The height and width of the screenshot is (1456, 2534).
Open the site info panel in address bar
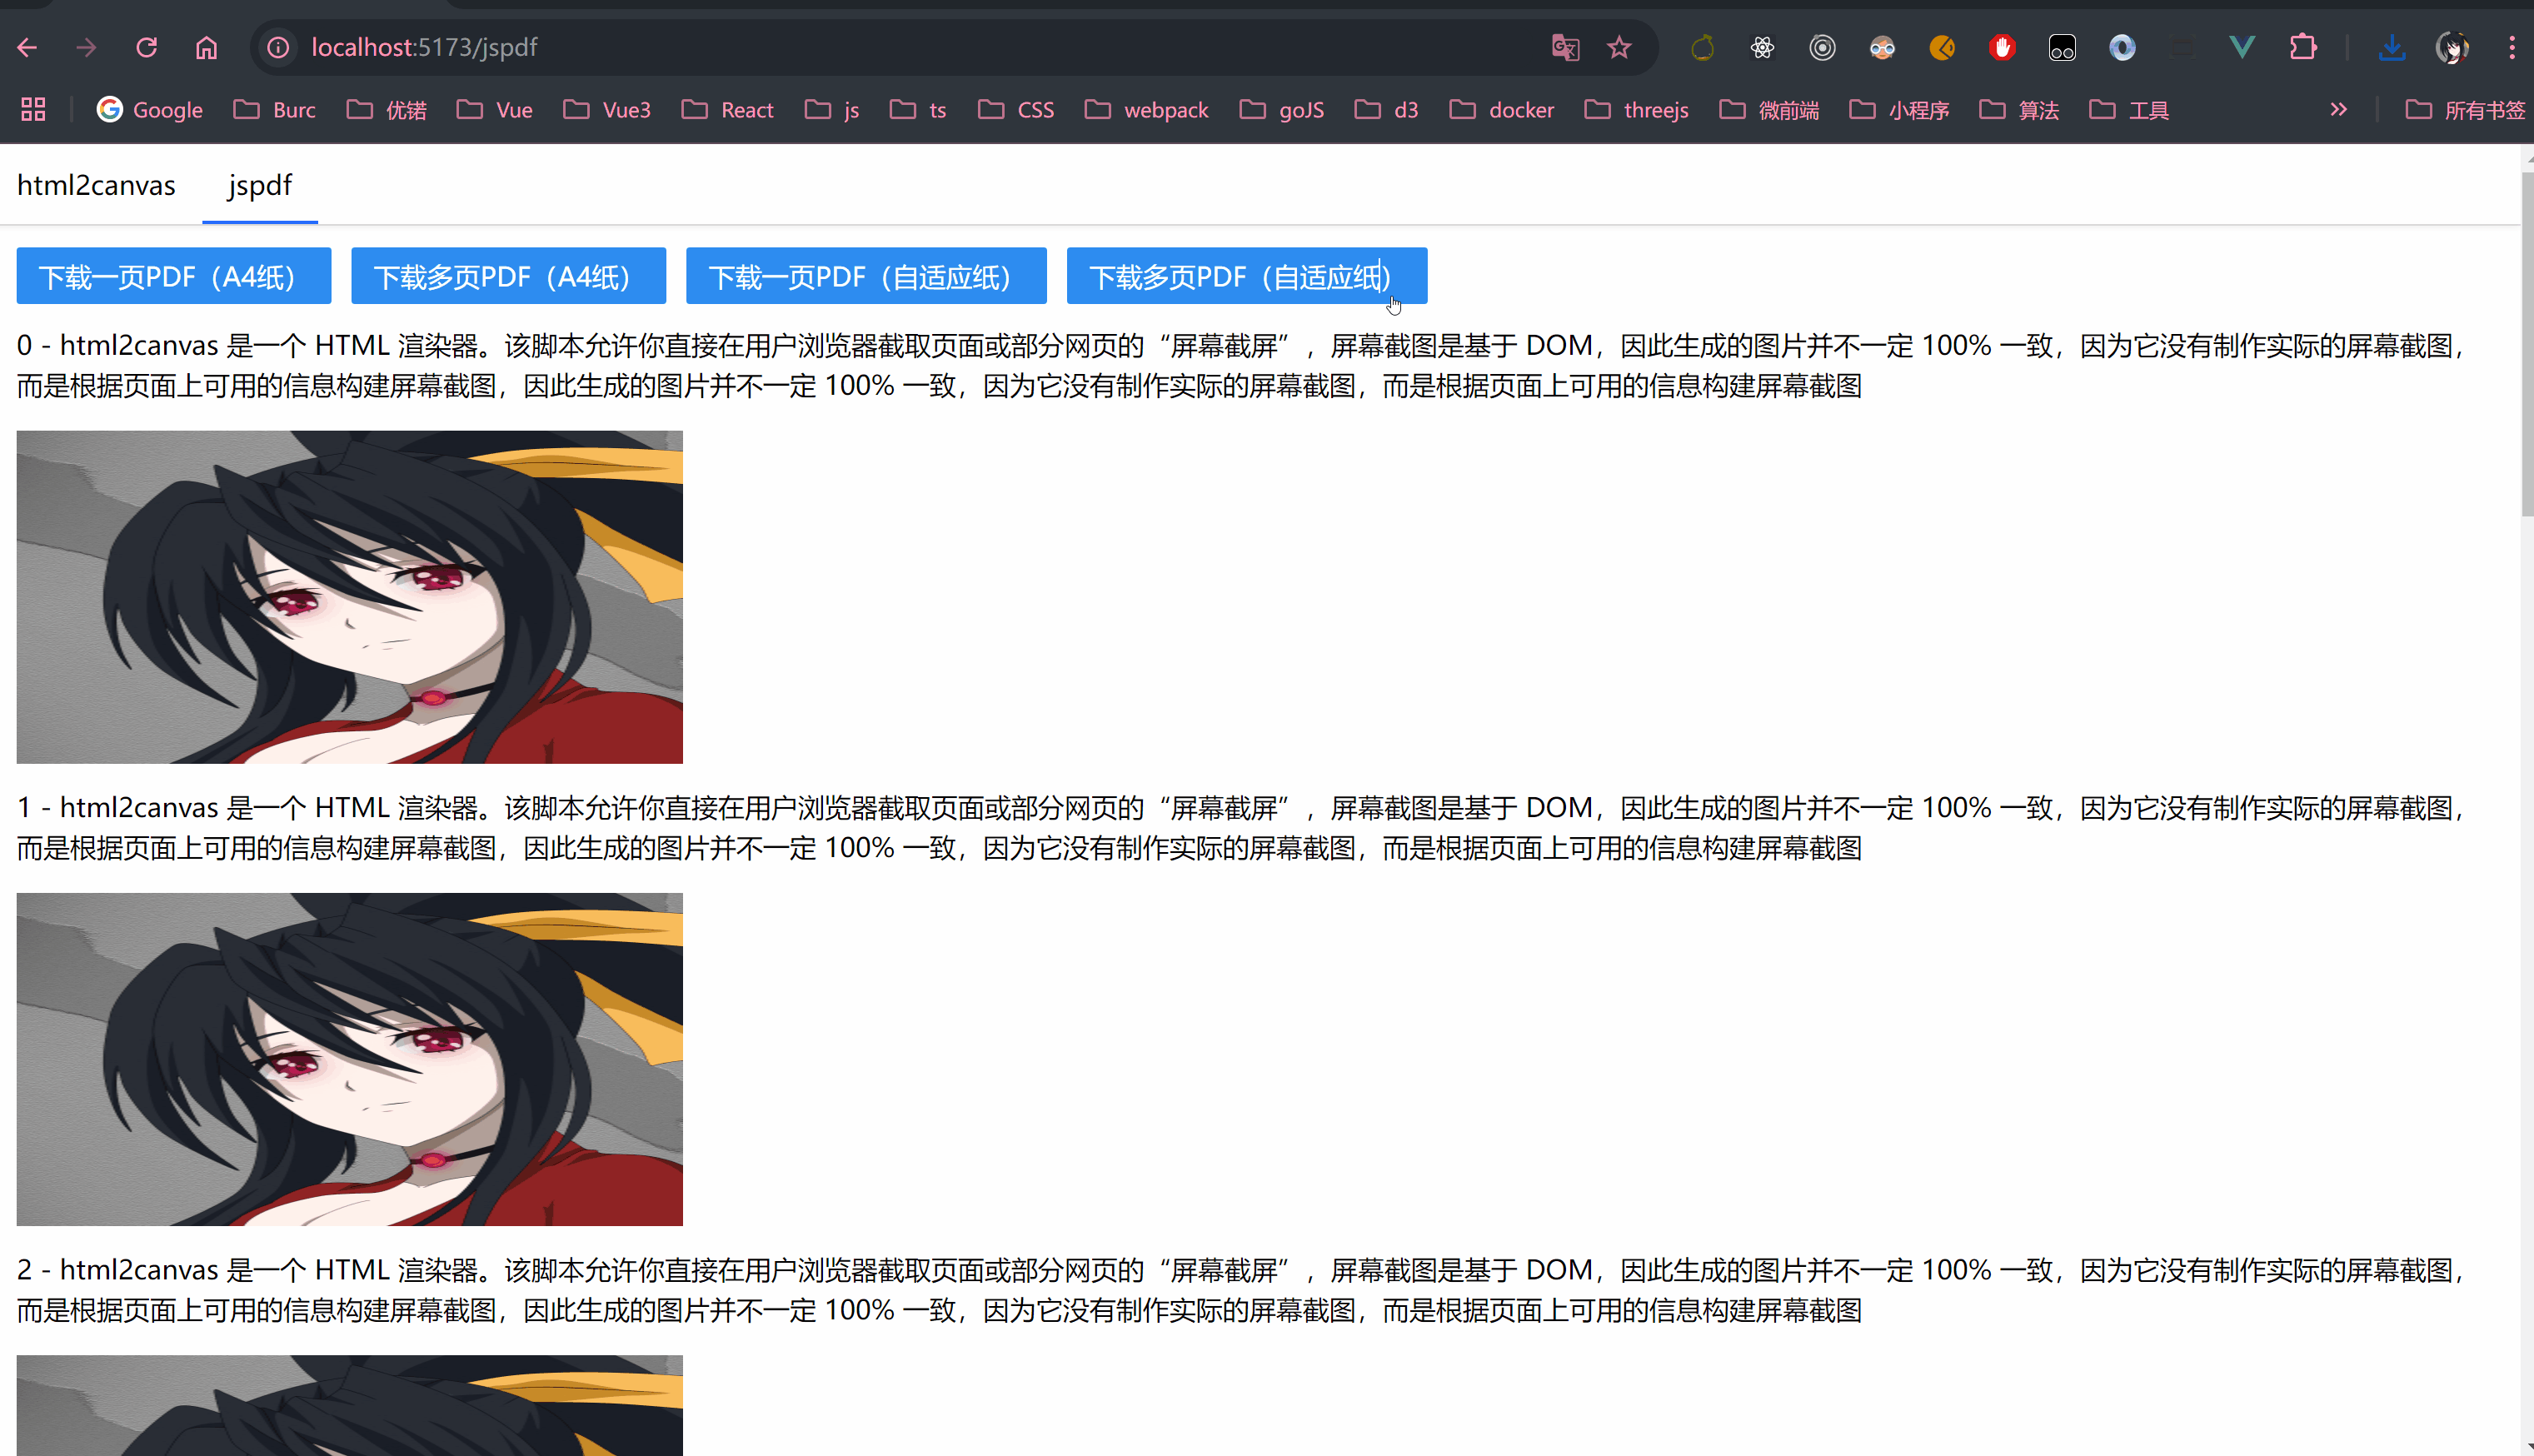[277, 47]
